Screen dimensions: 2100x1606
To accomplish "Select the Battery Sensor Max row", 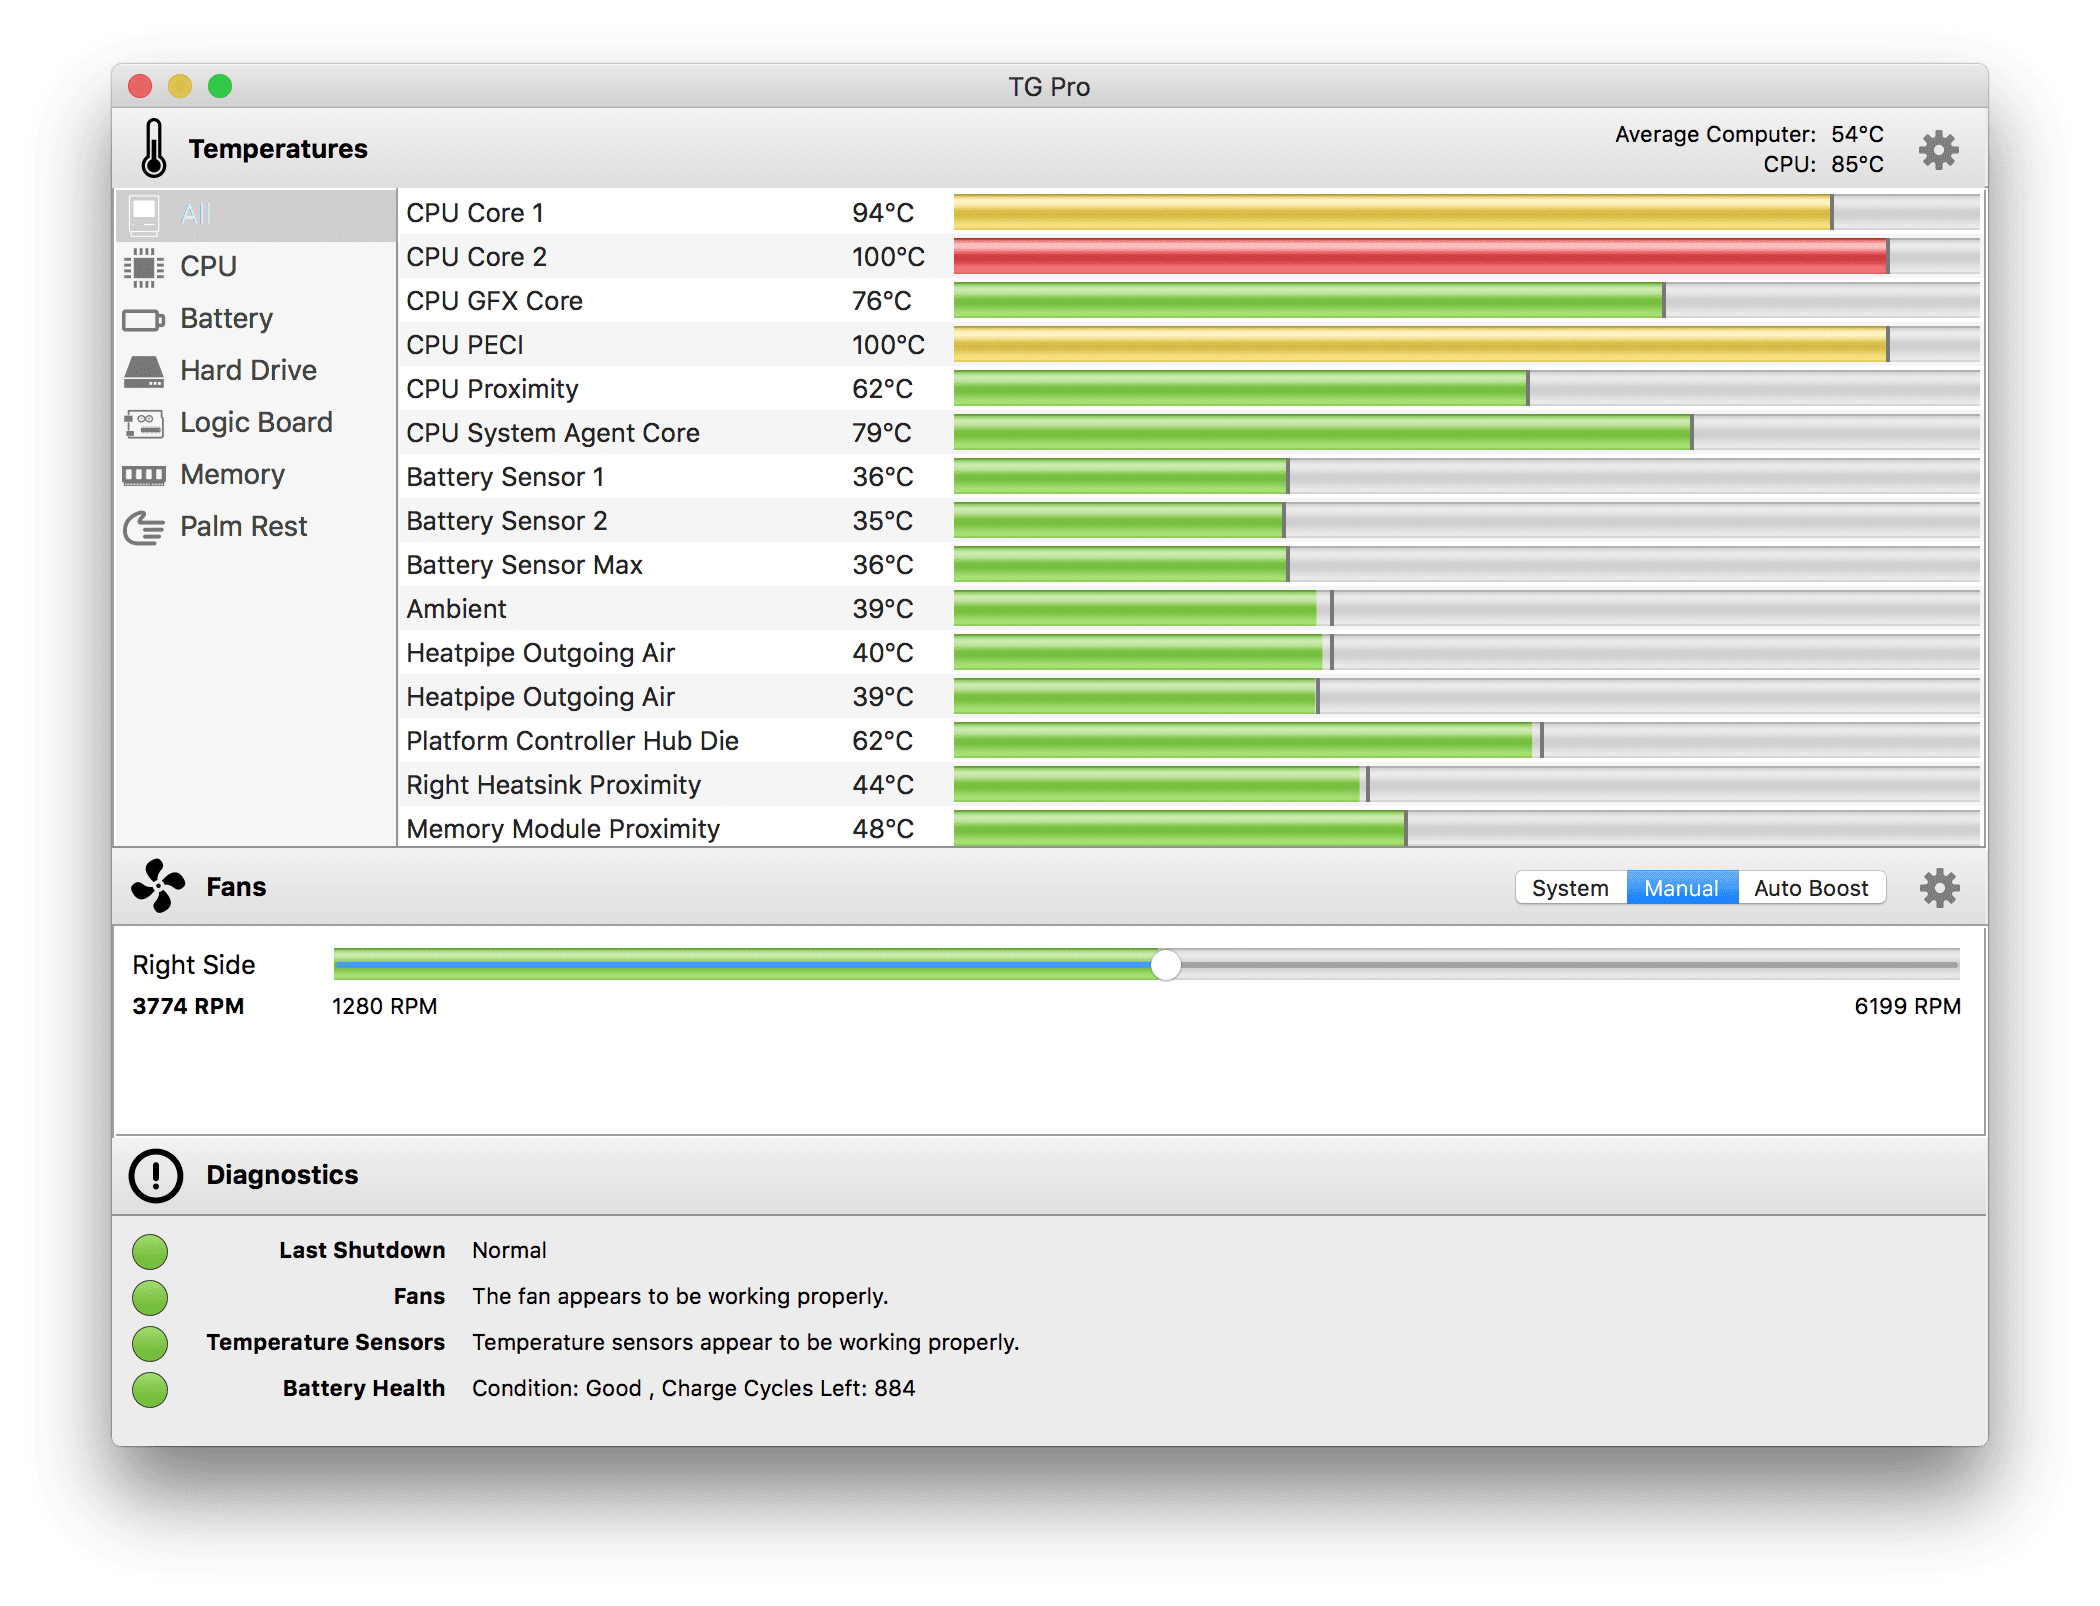I will pos(1190,565).
